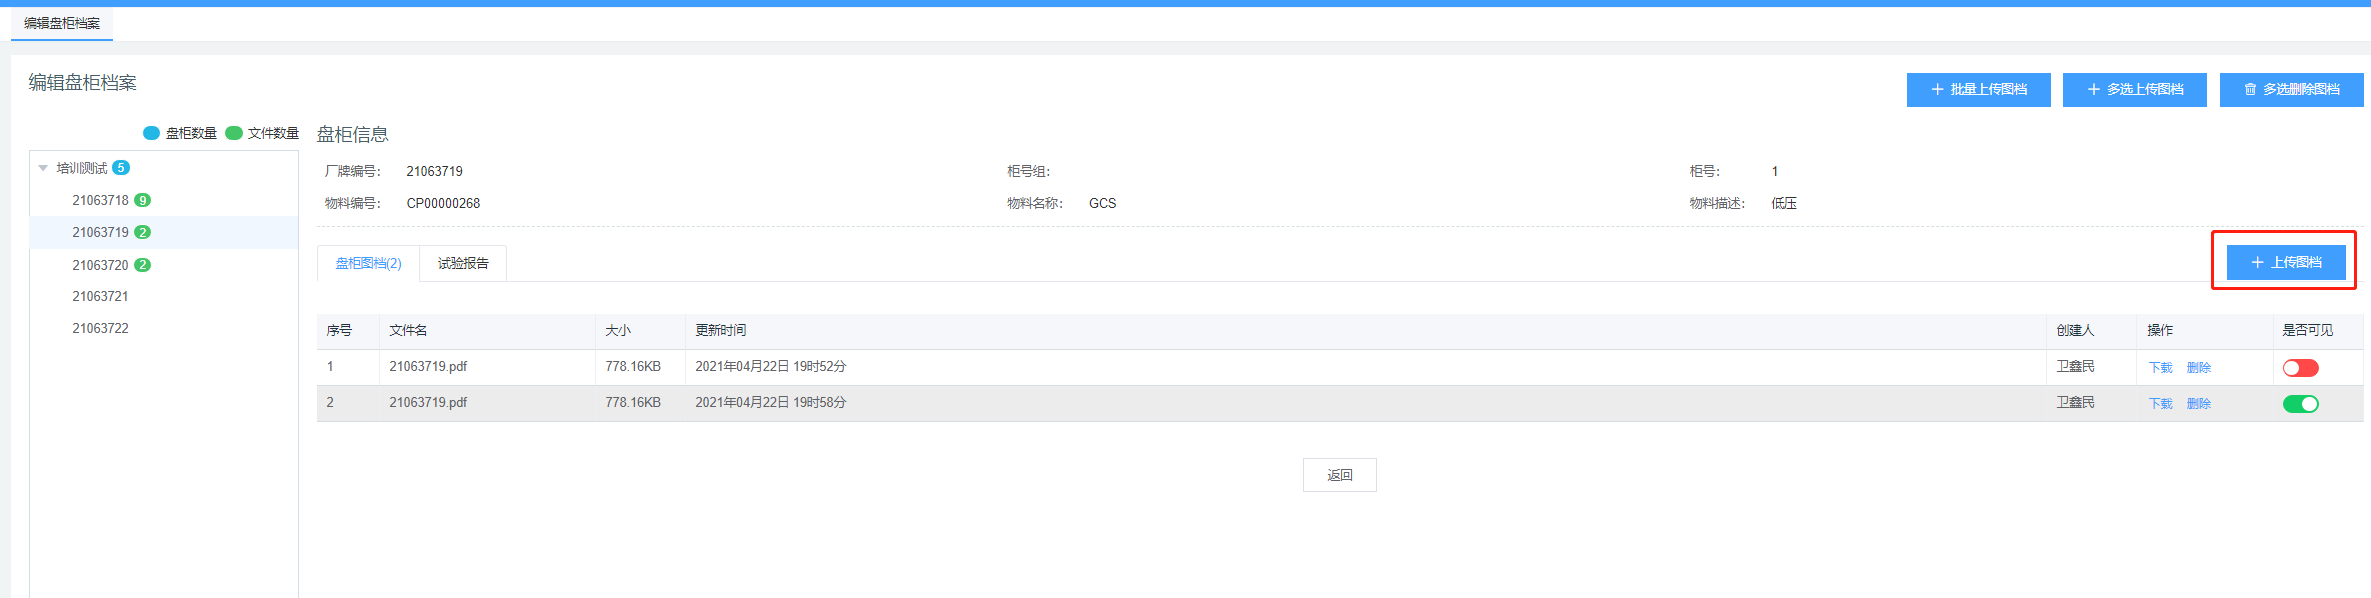The image size is (2371, 598).
Task: Click the 多选上传图档 multi-select upload button
Action: [x=2134, y=89]
